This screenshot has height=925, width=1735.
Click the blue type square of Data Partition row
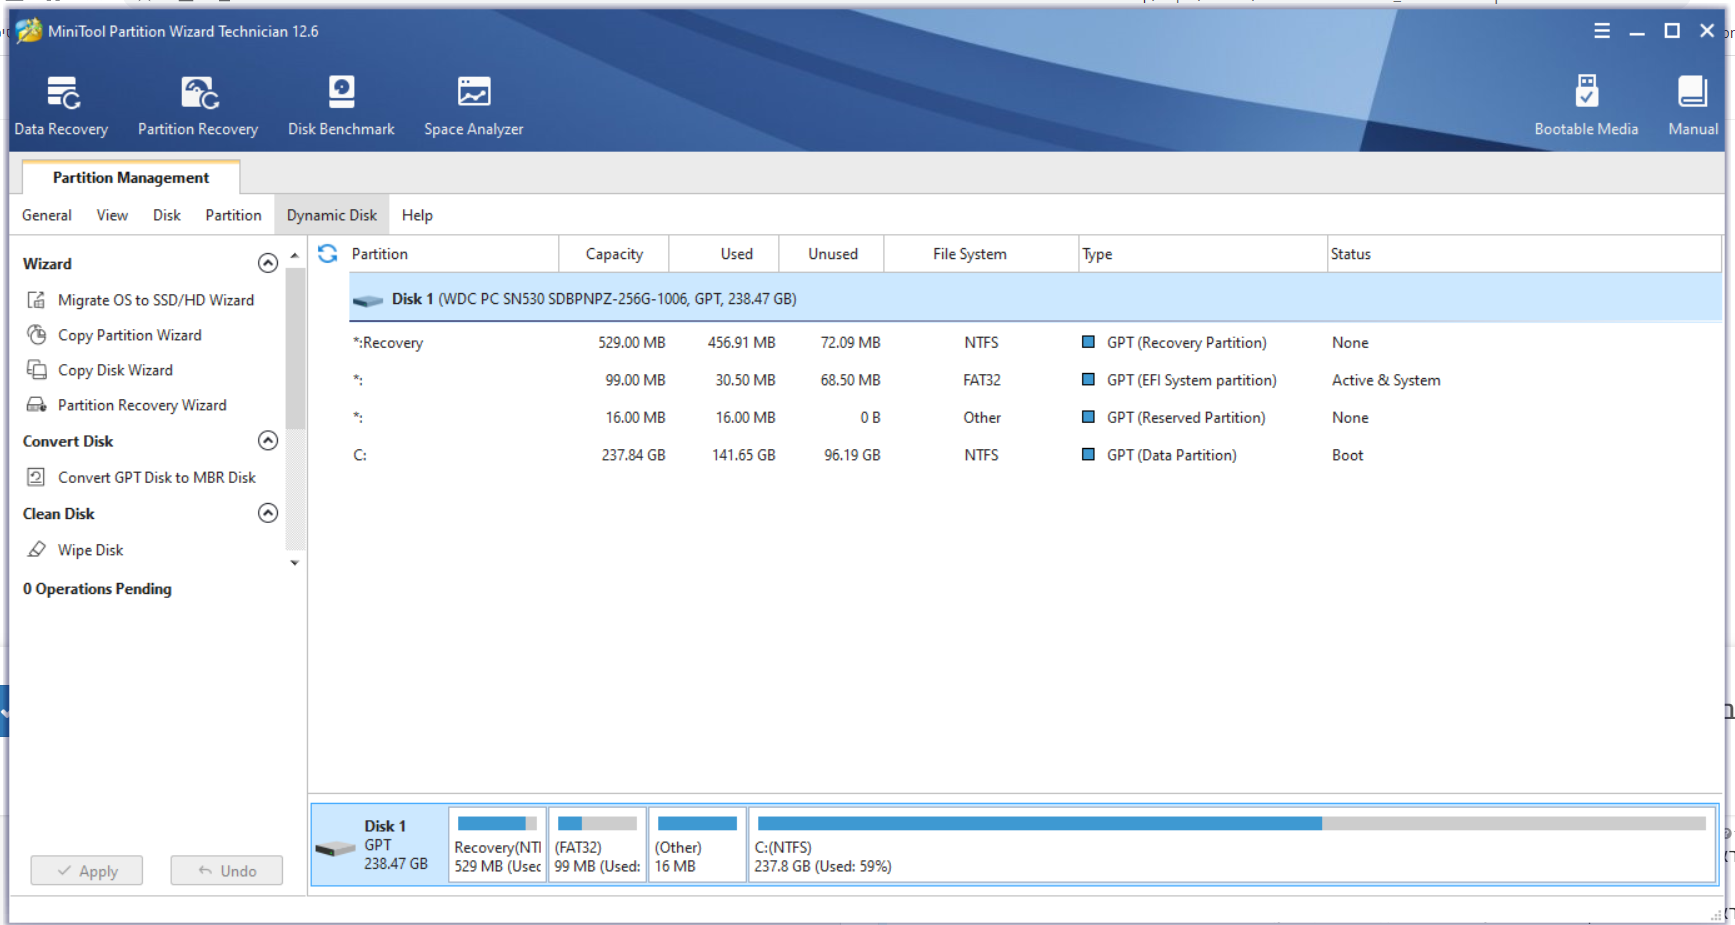1088,455
